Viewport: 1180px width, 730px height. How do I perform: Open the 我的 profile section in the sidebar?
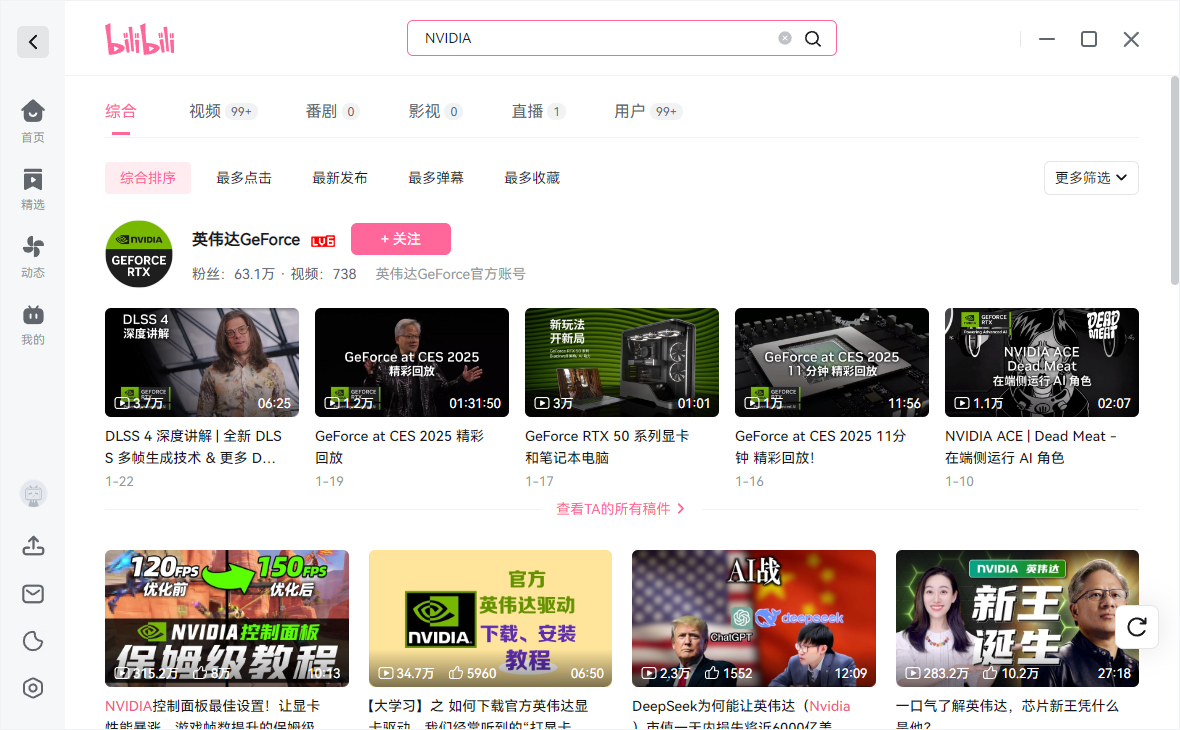click(32, 324)
